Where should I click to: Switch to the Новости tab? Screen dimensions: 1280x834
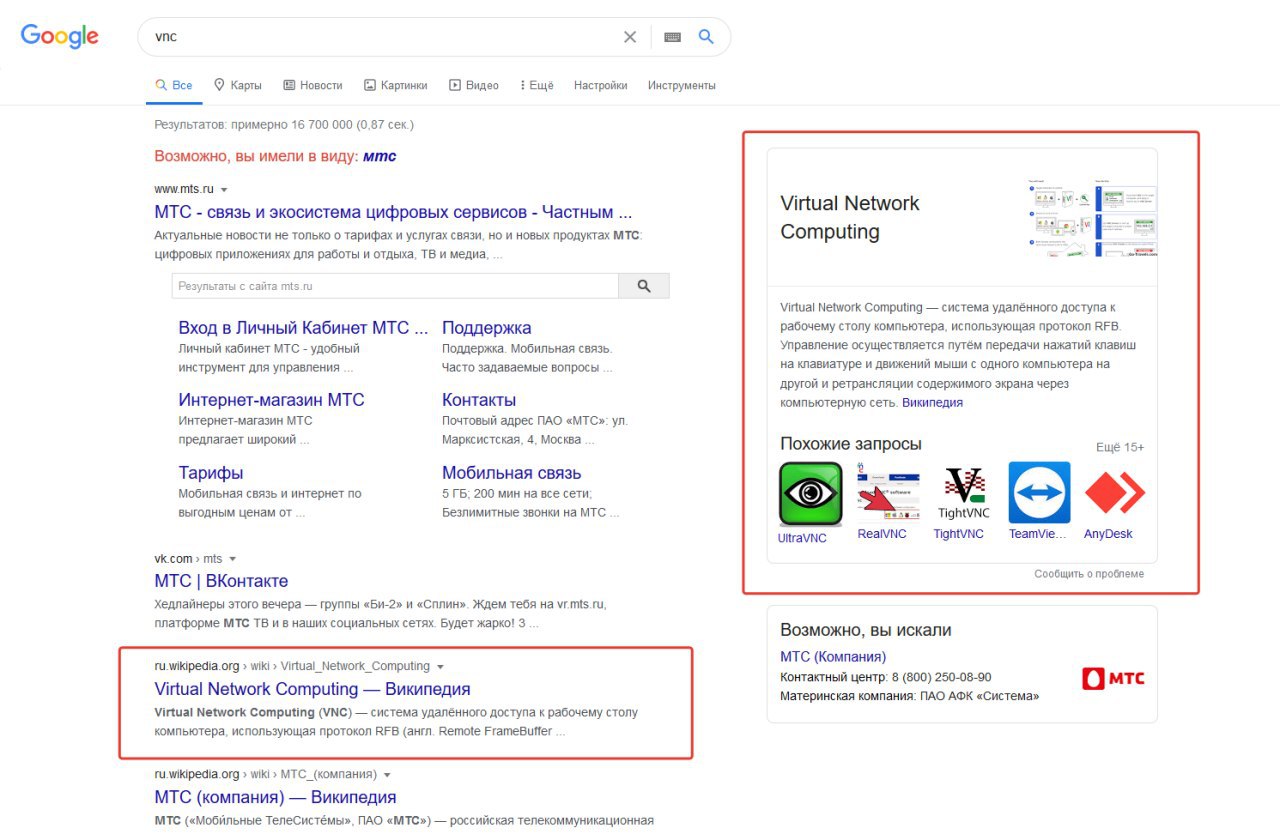tap(313, 85)
